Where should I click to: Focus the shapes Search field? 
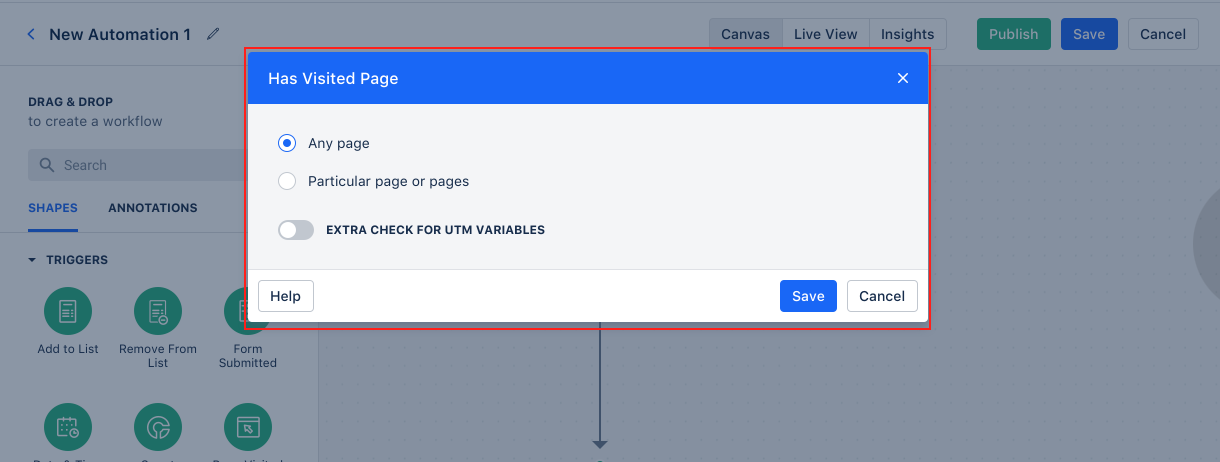click(x=138, y=165)
